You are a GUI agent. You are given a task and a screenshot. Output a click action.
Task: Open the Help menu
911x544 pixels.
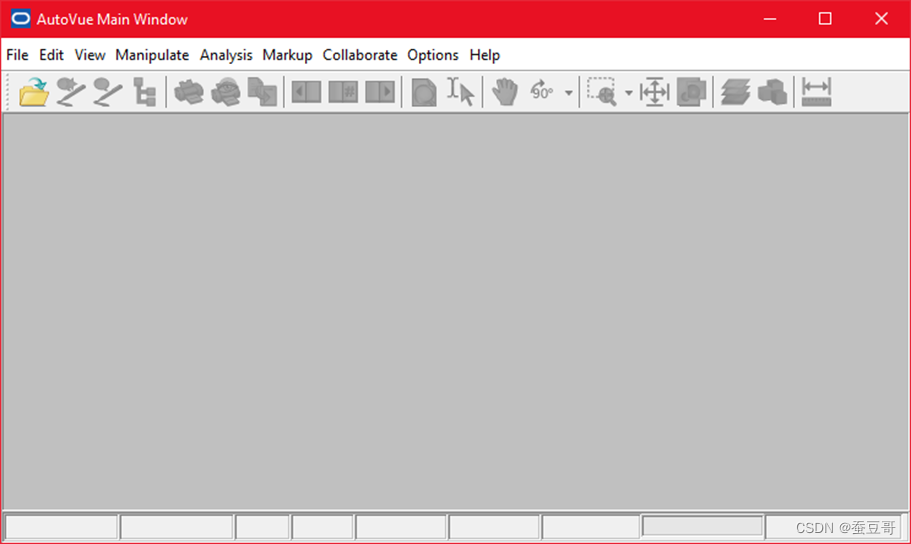[x=485, y=55]
